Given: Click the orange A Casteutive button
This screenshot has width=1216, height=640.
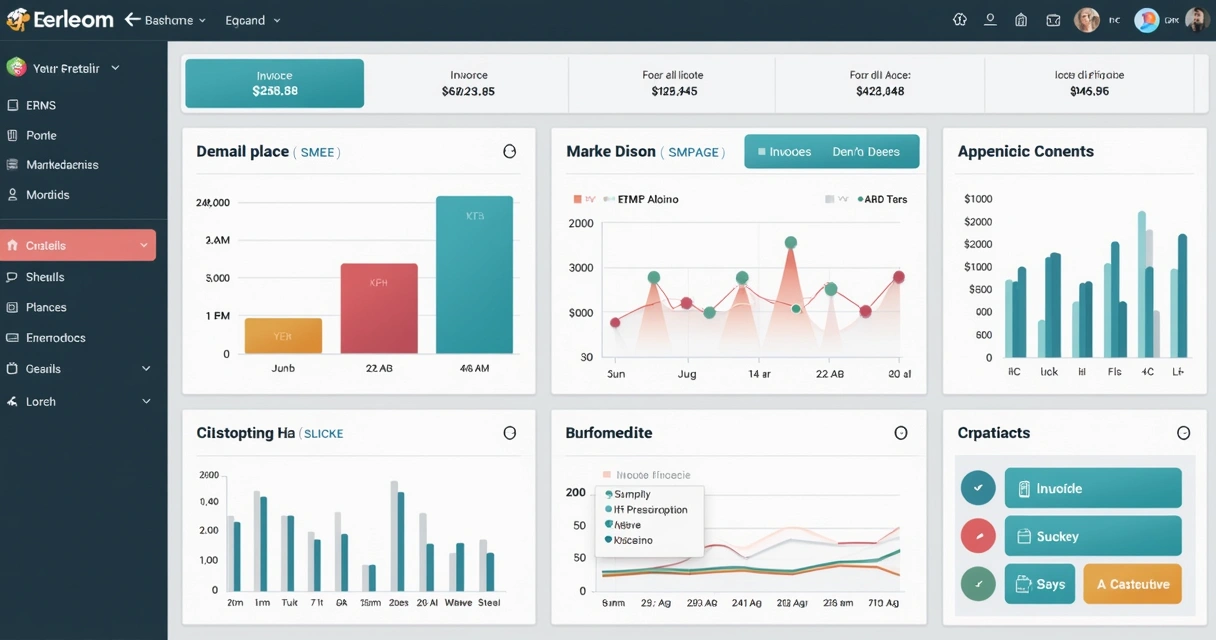Looking at the screenshot, I should point(1132,584).
